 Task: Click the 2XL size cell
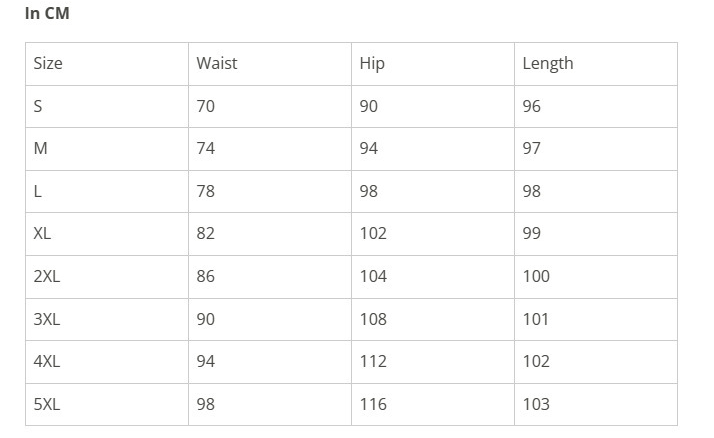(x=47, y=276)
